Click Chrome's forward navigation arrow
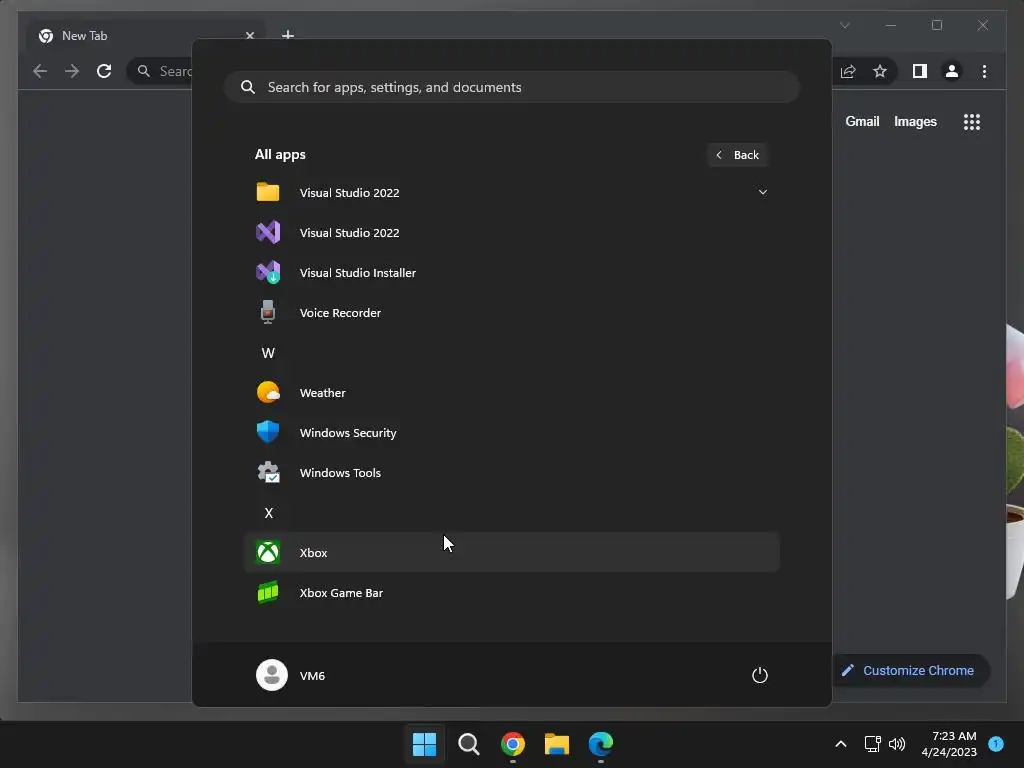1024x768 pixels. [72, 71]
